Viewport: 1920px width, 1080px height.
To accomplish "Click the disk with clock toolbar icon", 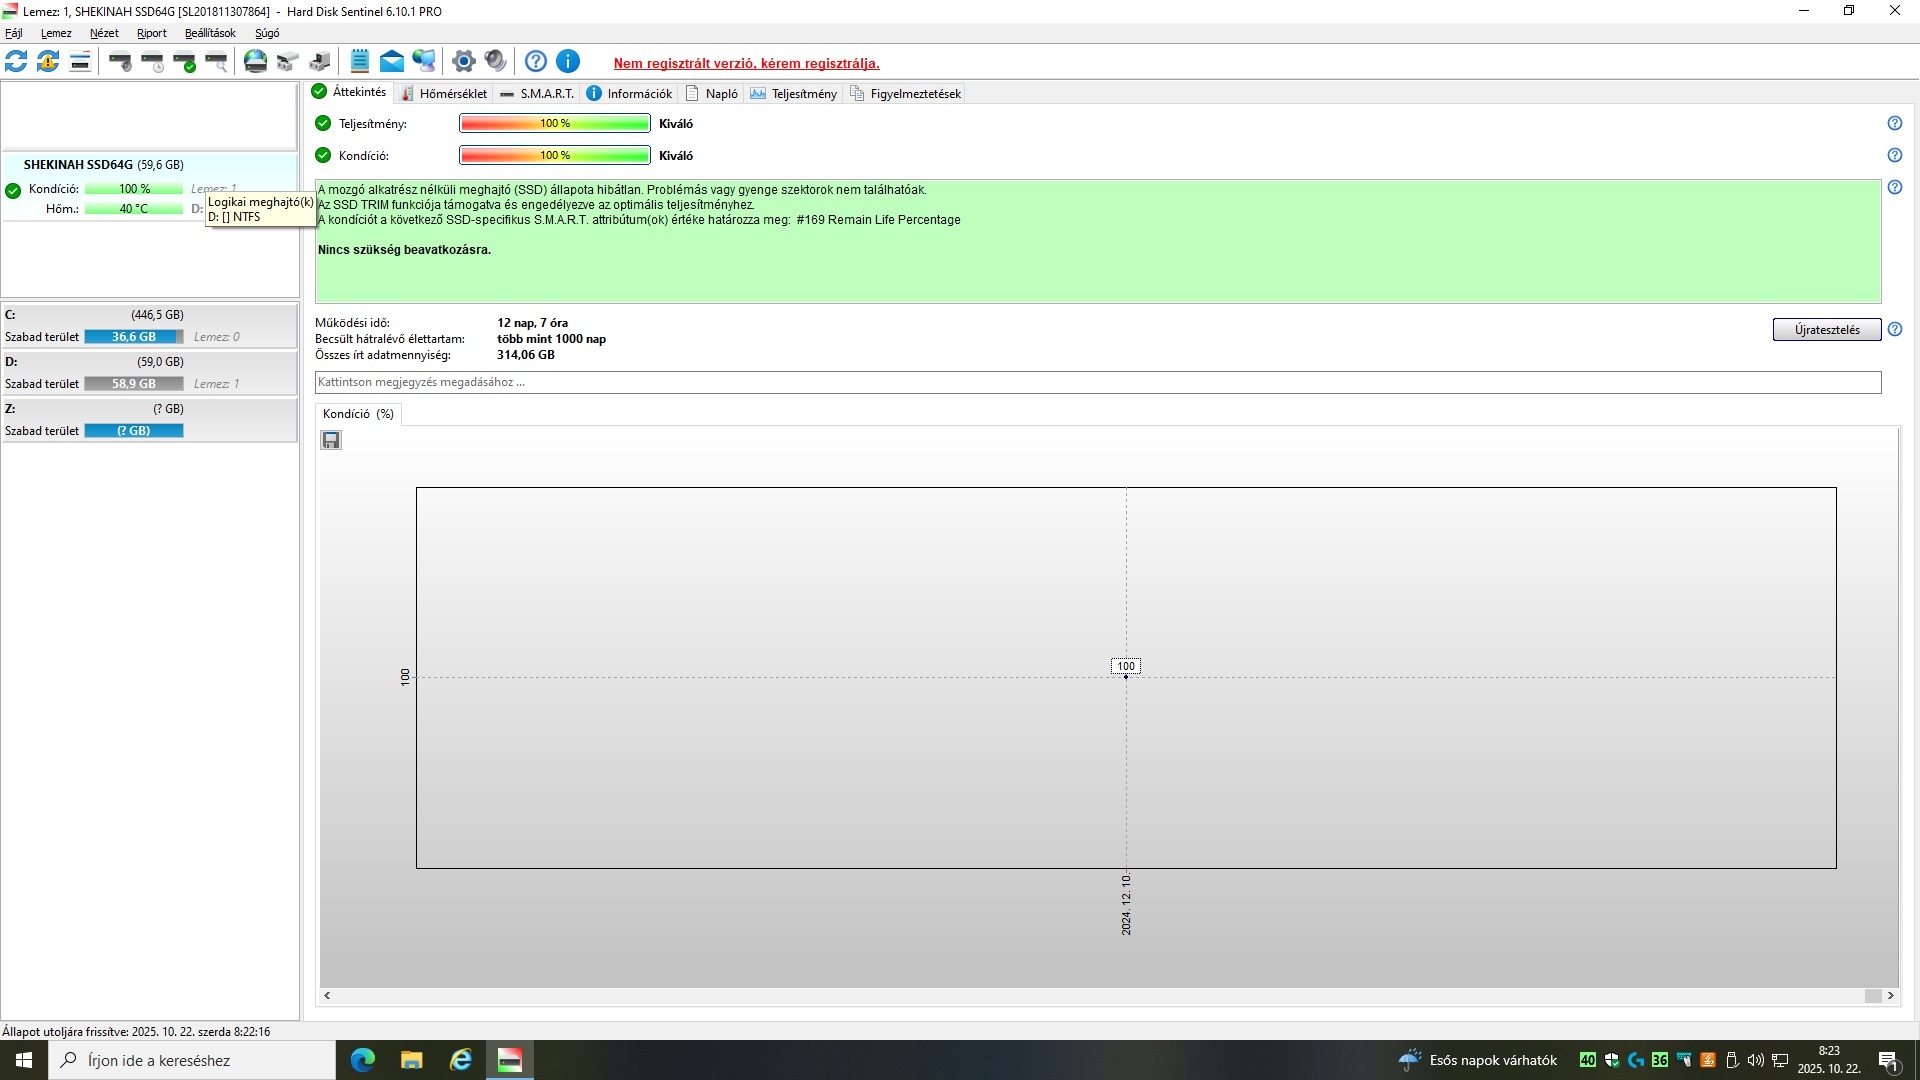I will 153,62.
